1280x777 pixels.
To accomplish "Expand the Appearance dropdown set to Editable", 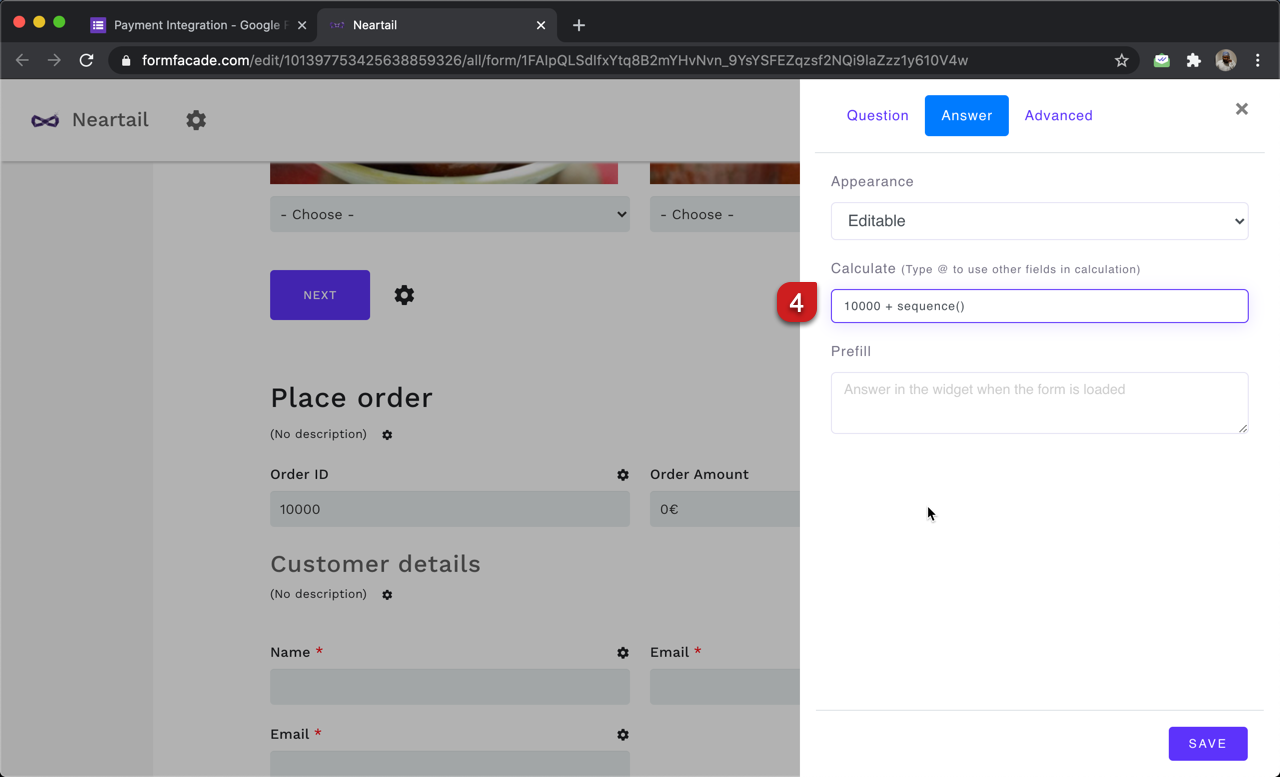I will pos(1039,221).
